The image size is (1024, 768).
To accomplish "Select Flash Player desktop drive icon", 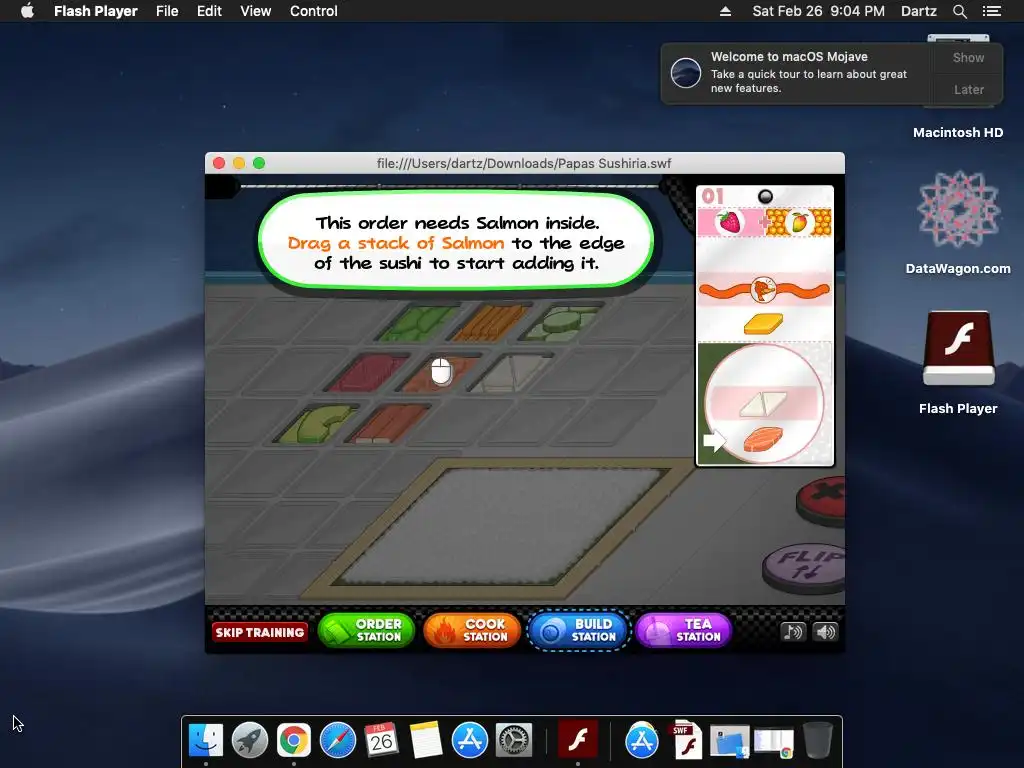I will click(x=958, y=362).
